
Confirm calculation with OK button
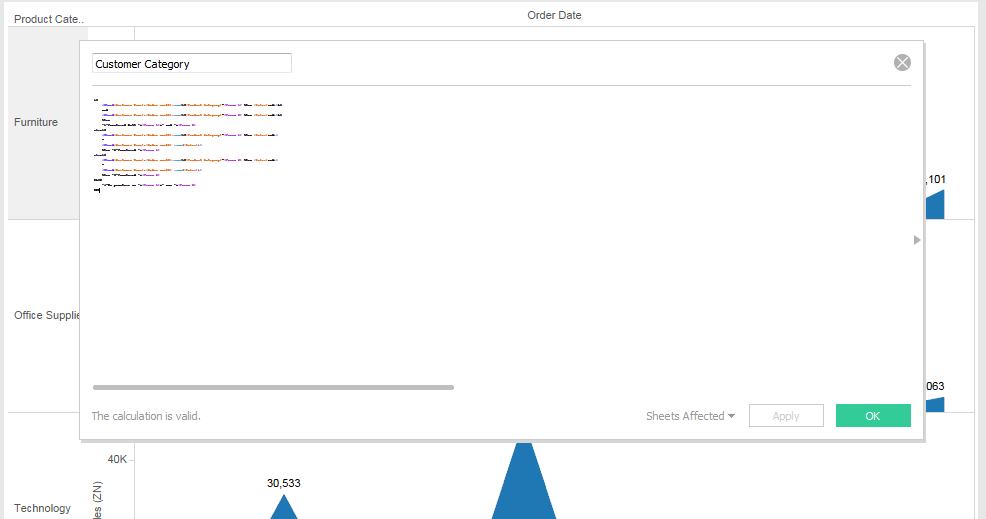pyautogui.click(x=873, y=416)
